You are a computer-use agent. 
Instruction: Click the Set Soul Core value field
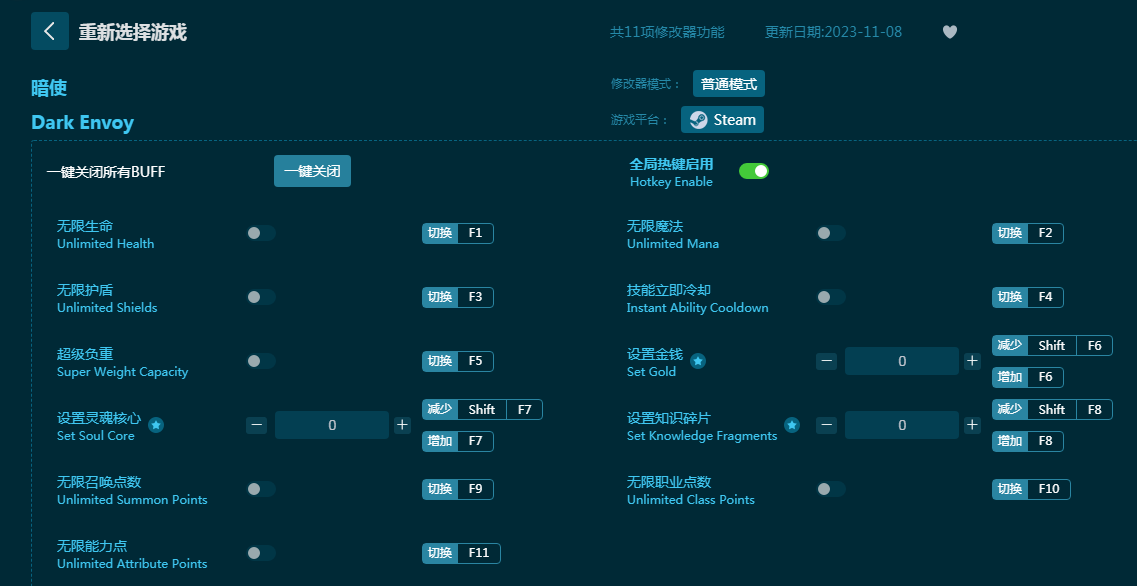pyautogui.click(x=332, y=425)
